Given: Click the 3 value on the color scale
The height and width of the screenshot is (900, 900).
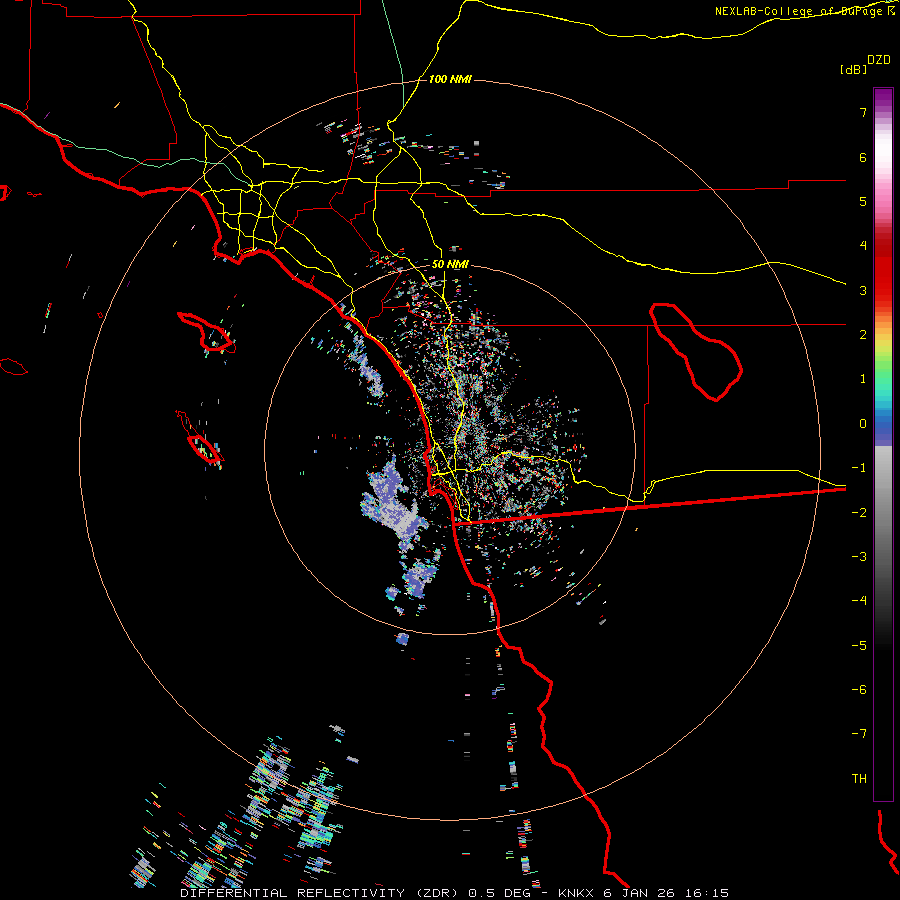Looking at the screenshot, I should (863, 290).
